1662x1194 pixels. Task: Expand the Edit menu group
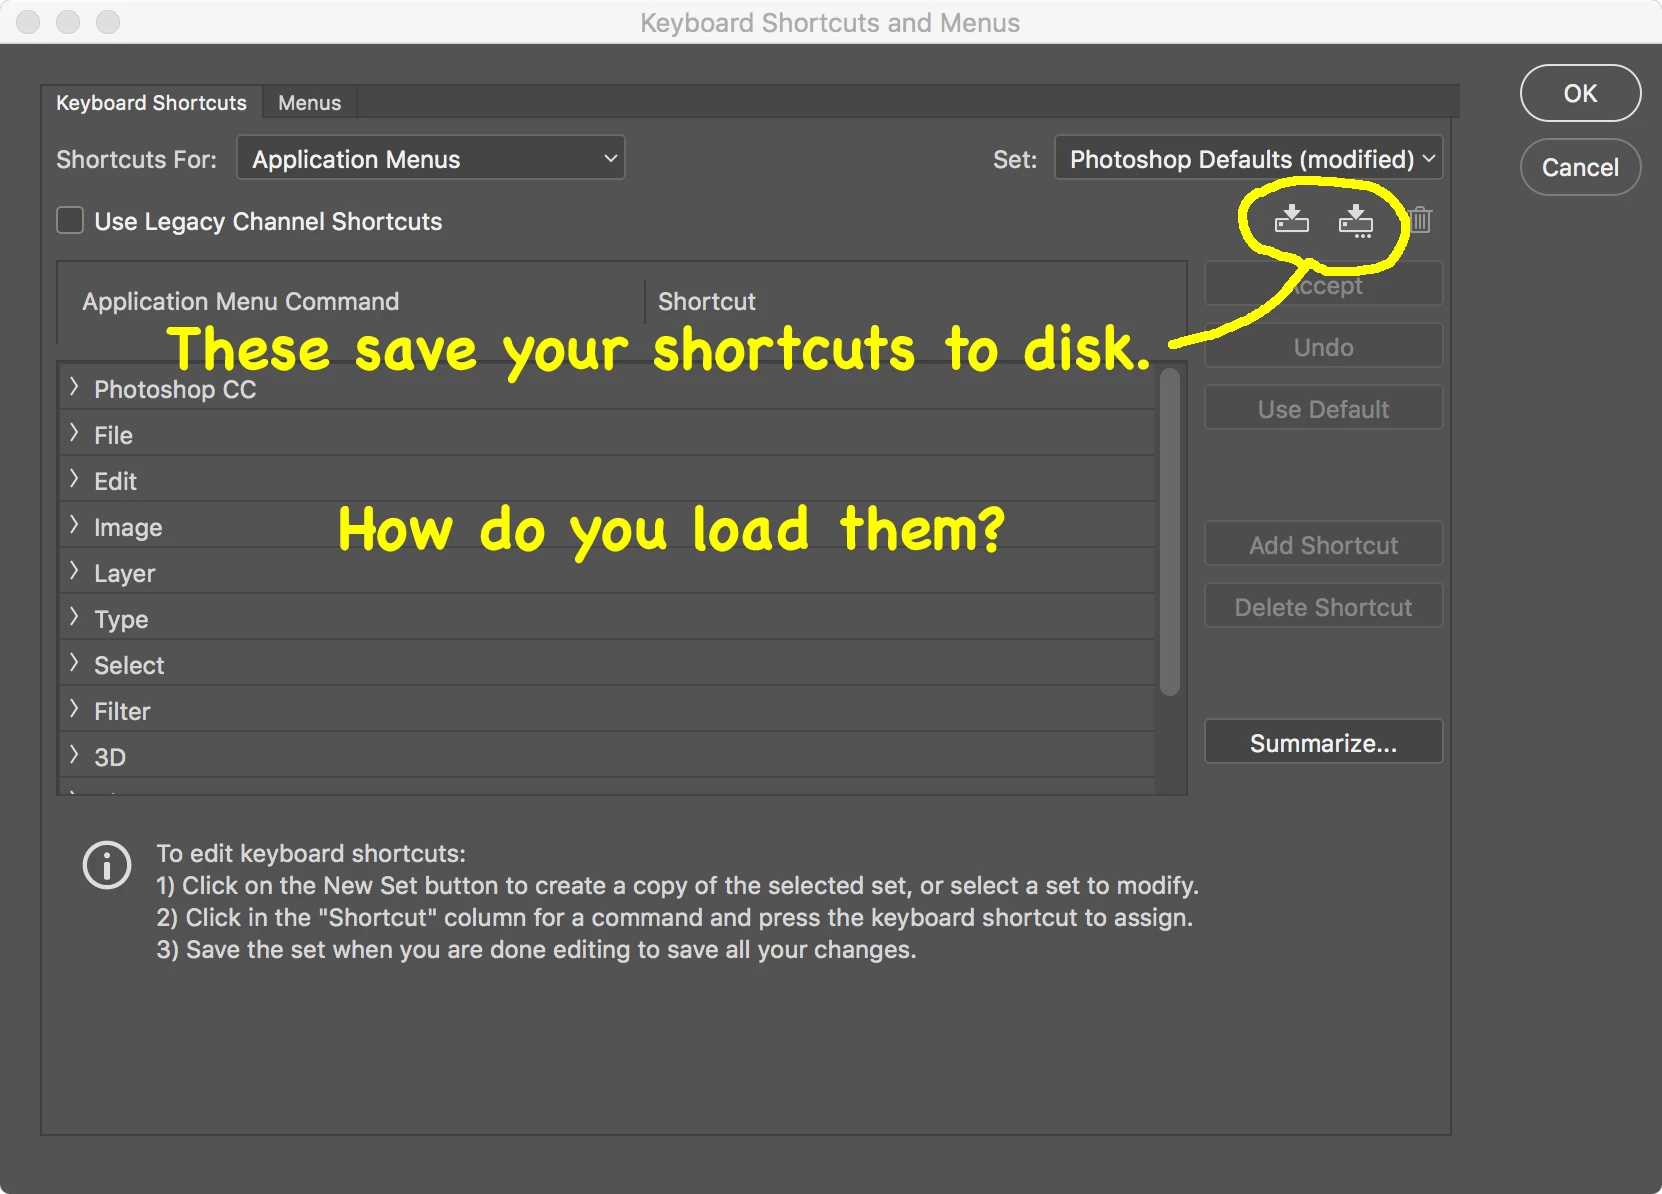click(74, 479)
